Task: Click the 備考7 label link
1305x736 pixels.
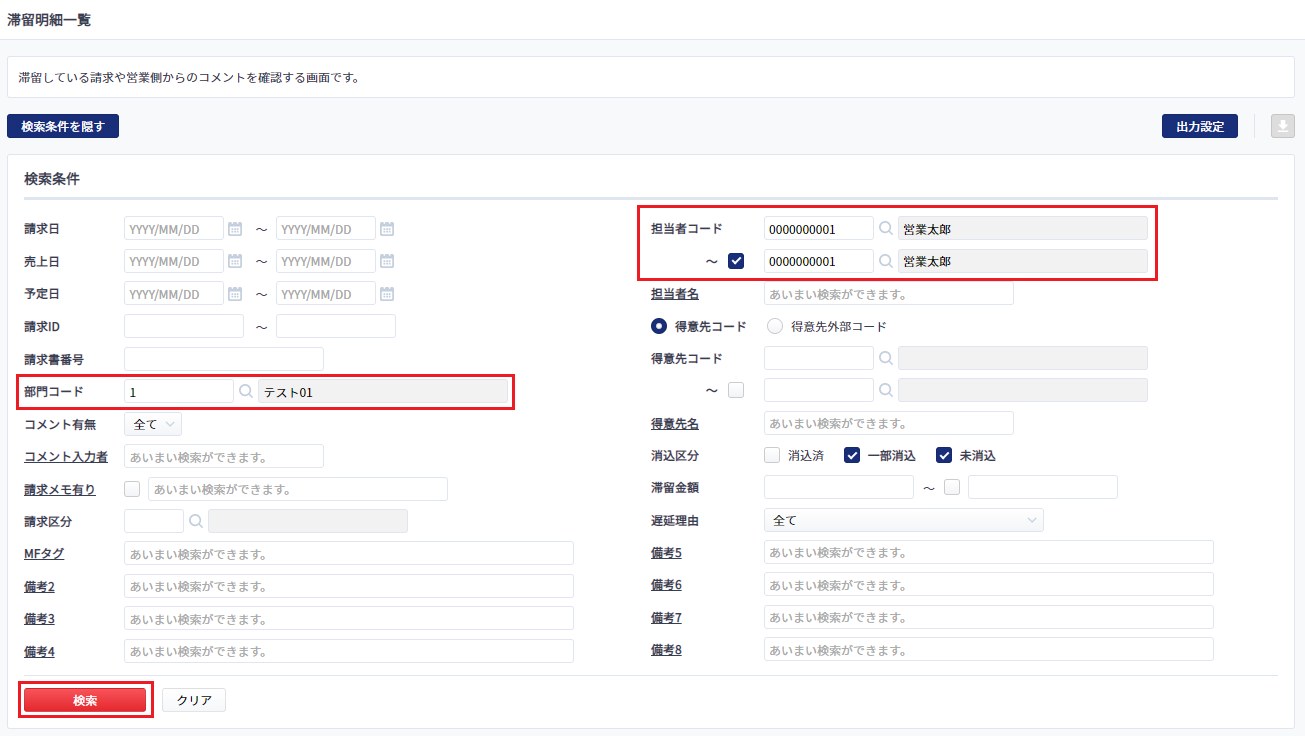Action: click(x=666, y=617)
